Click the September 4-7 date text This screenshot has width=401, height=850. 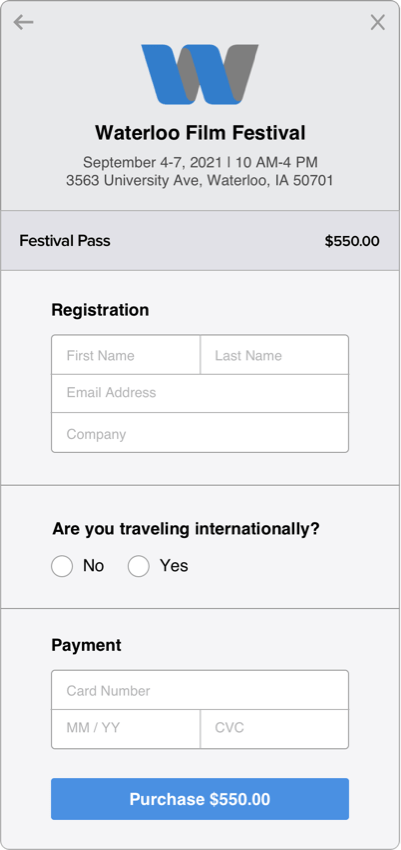tap(152, 162)
